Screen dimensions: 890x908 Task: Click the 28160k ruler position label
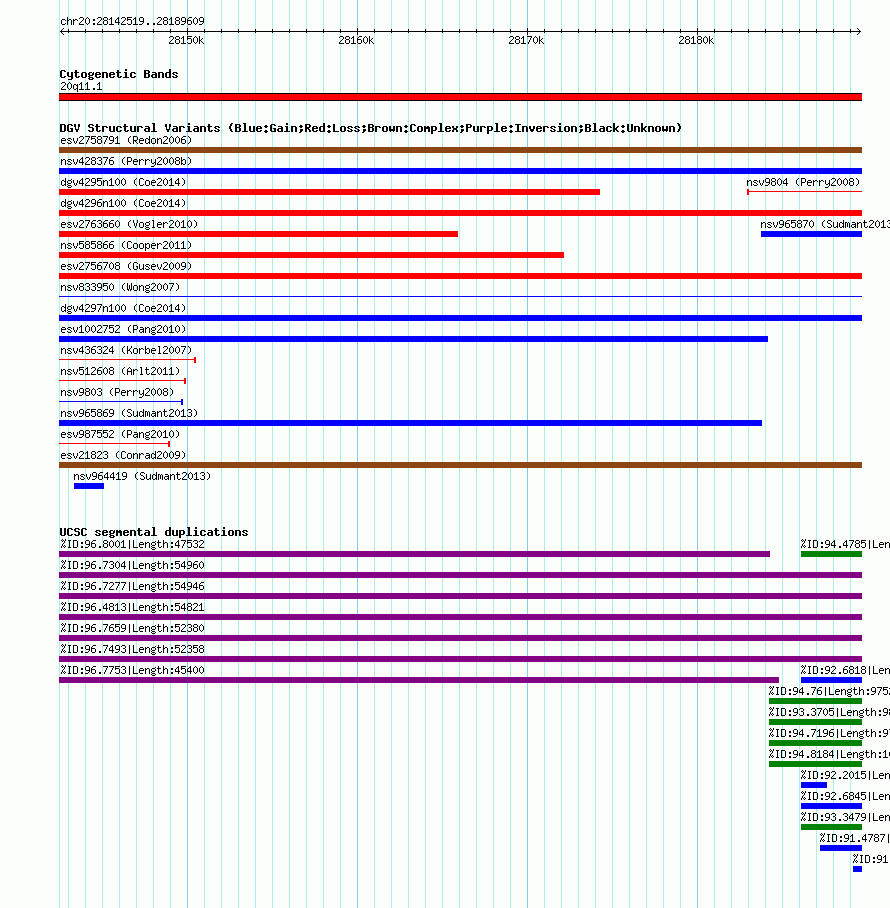356,40
